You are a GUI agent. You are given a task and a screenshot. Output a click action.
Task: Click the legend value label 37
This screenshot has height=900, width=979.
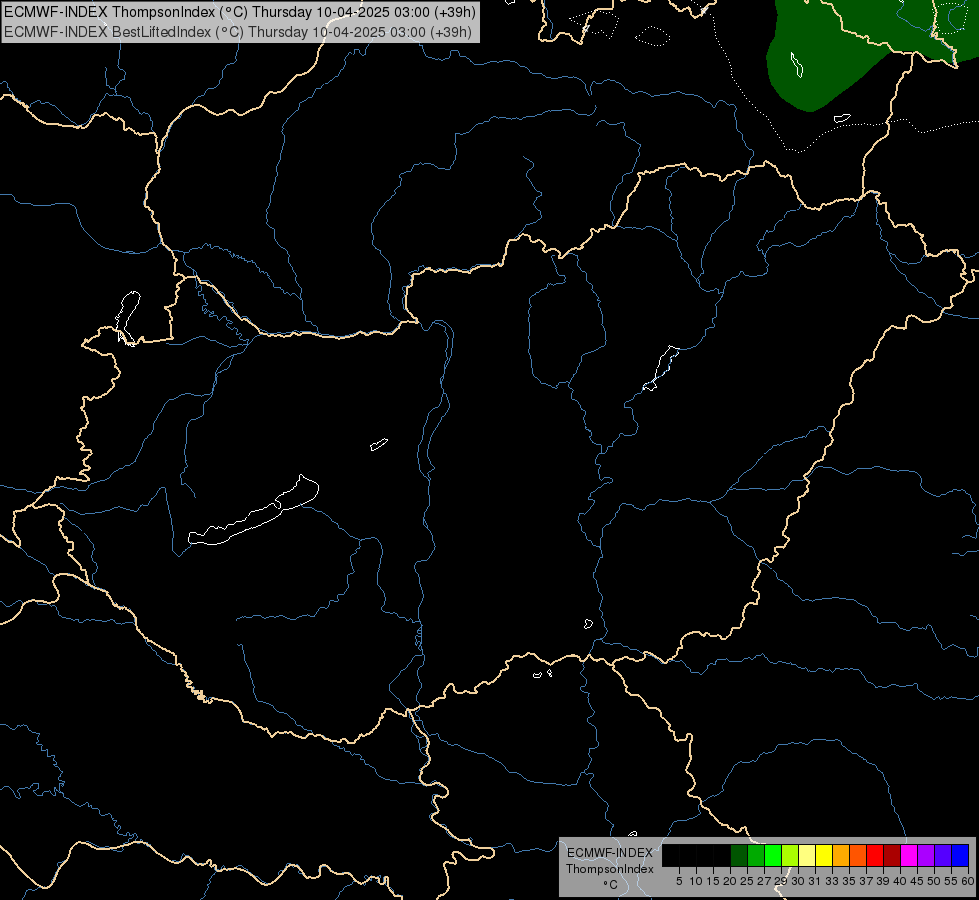pos(866,881)
